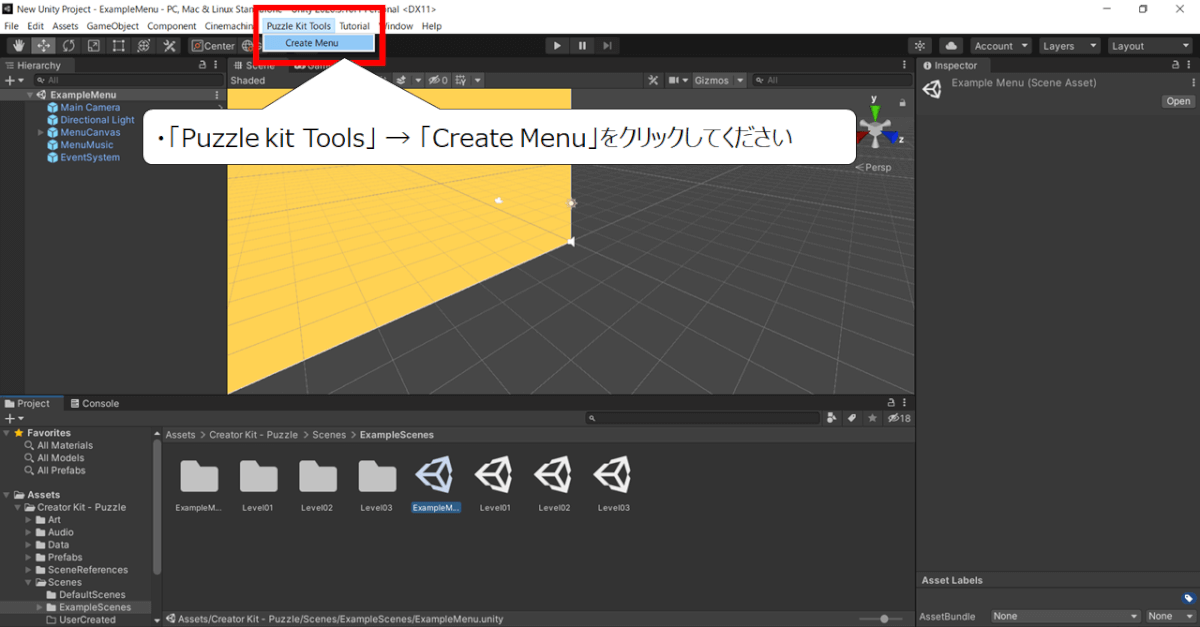This screenshot has height=627, width=1200.
Task: Toggle scene gizmo lock icon
Action: click(x=902, y=101)
